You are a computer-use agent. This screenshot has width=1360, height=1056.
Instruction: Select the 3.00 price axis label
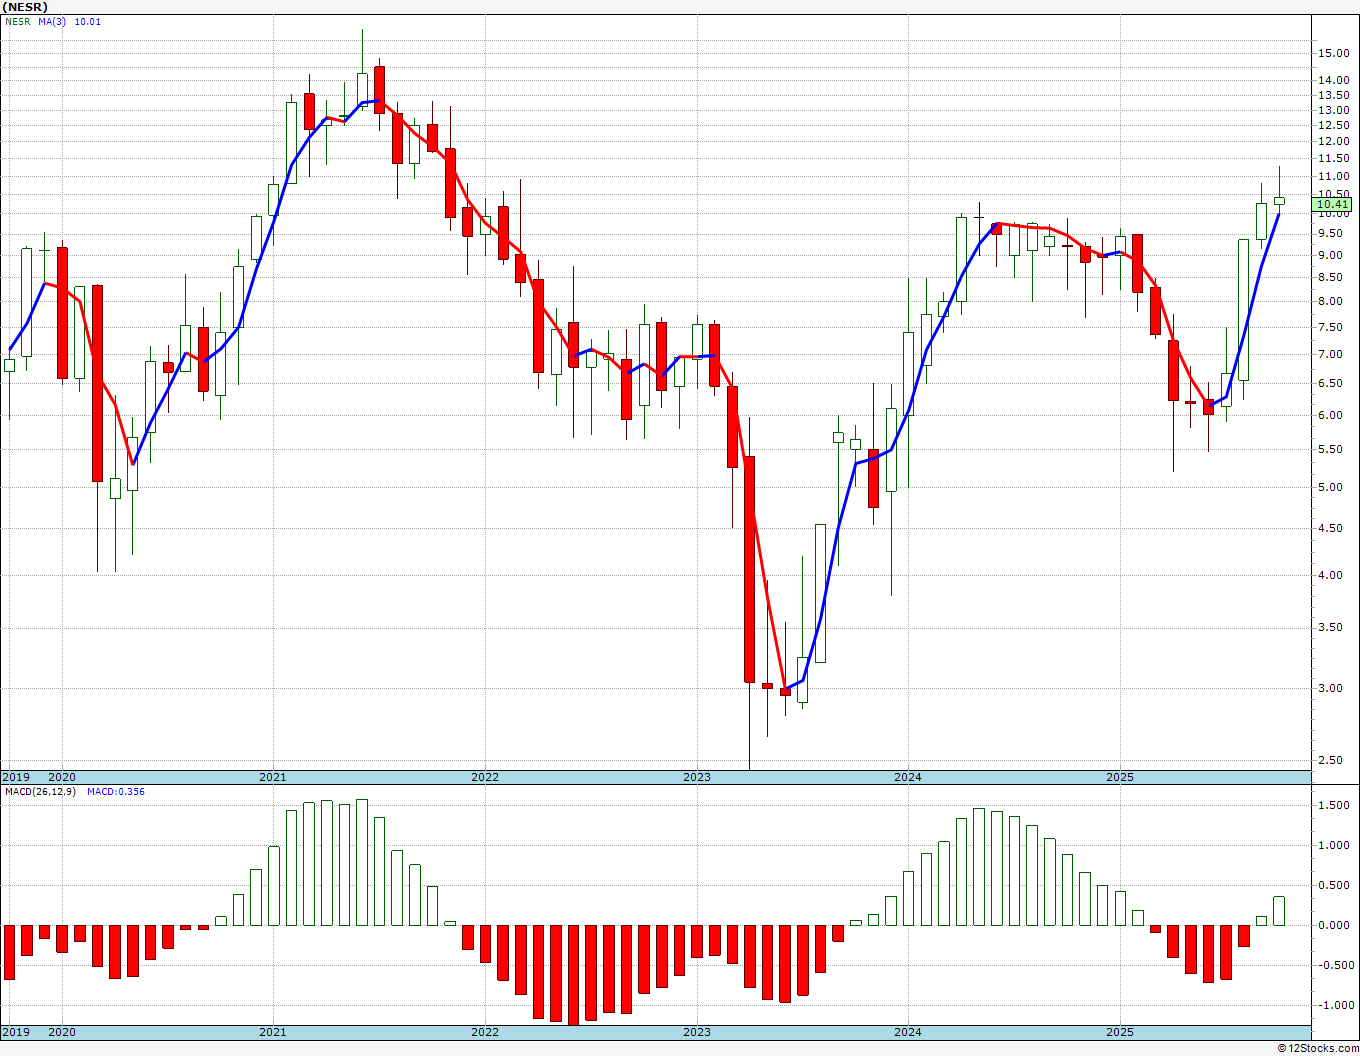[x=1329, y=688]
